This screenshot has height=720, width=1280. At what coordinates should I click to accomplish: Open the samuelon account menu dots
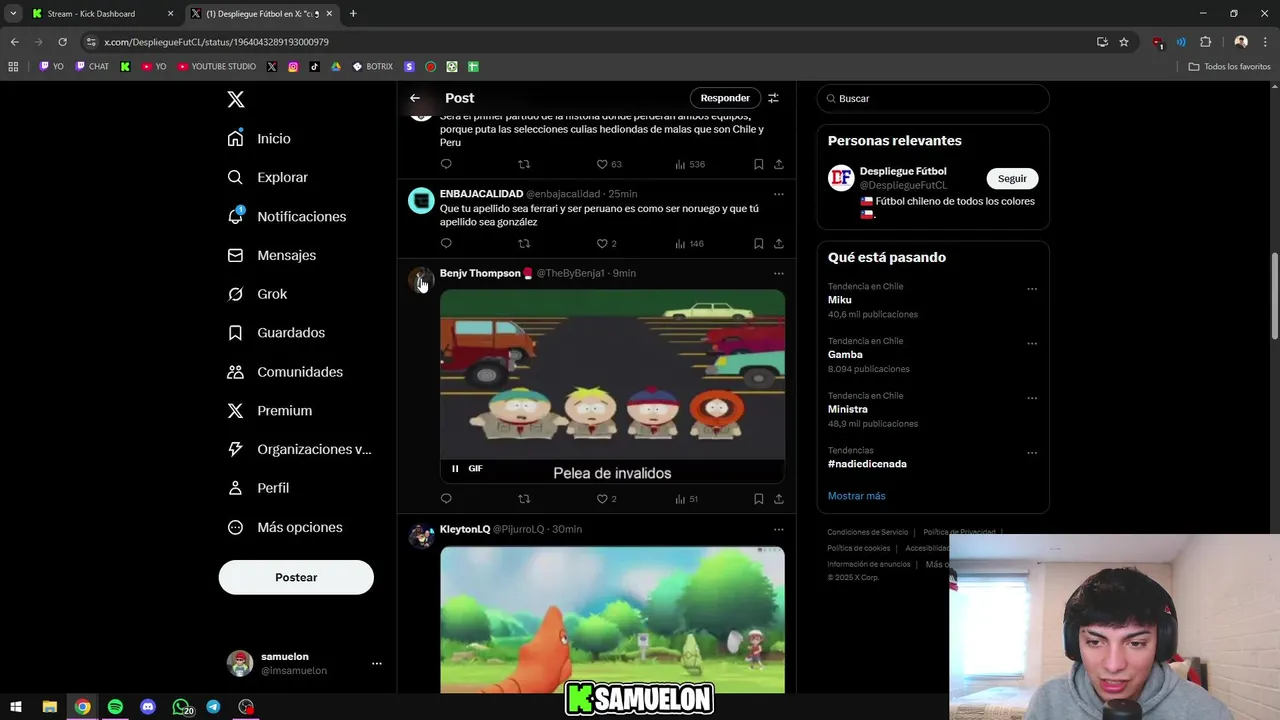click(377, 663)
